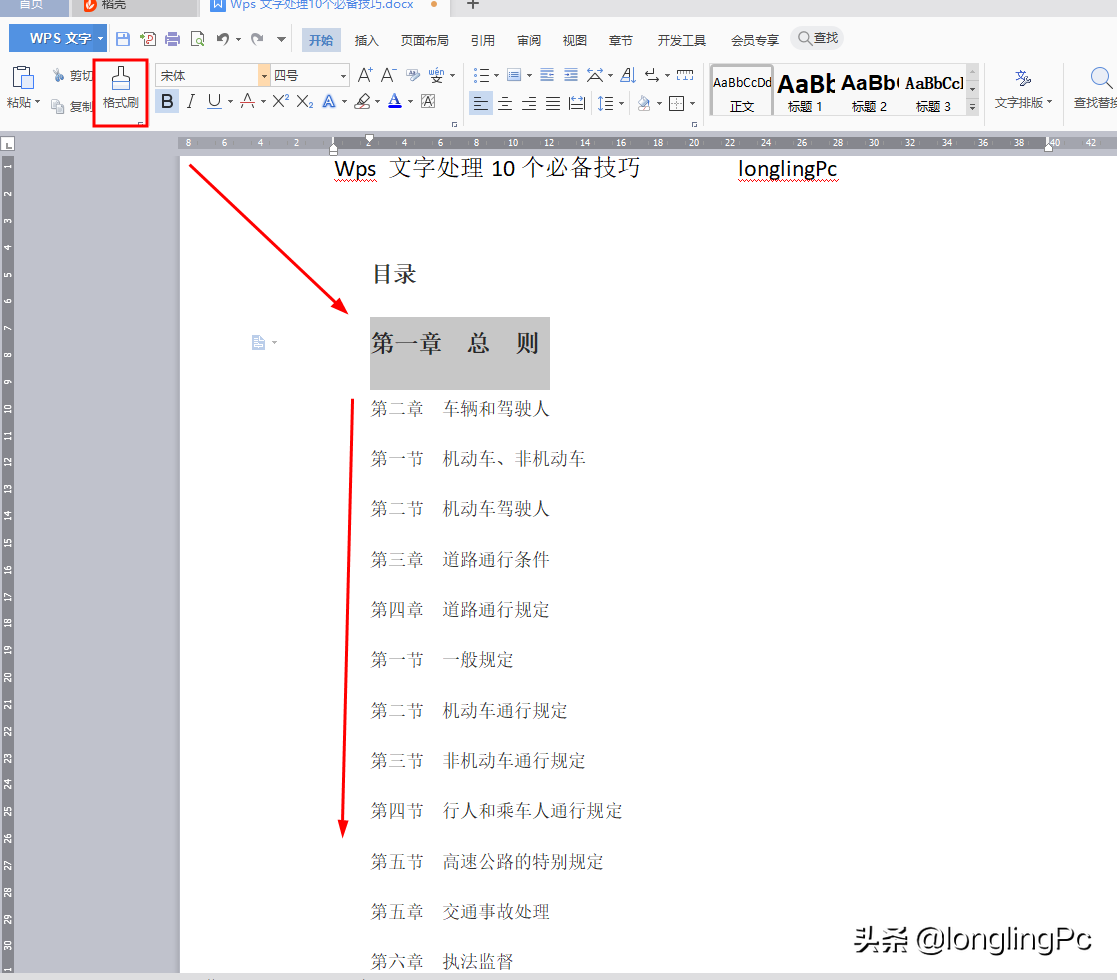Apply the 标题 2 heading style
The width and height of the screenshot is (1117, 980).
coord(869,91)
